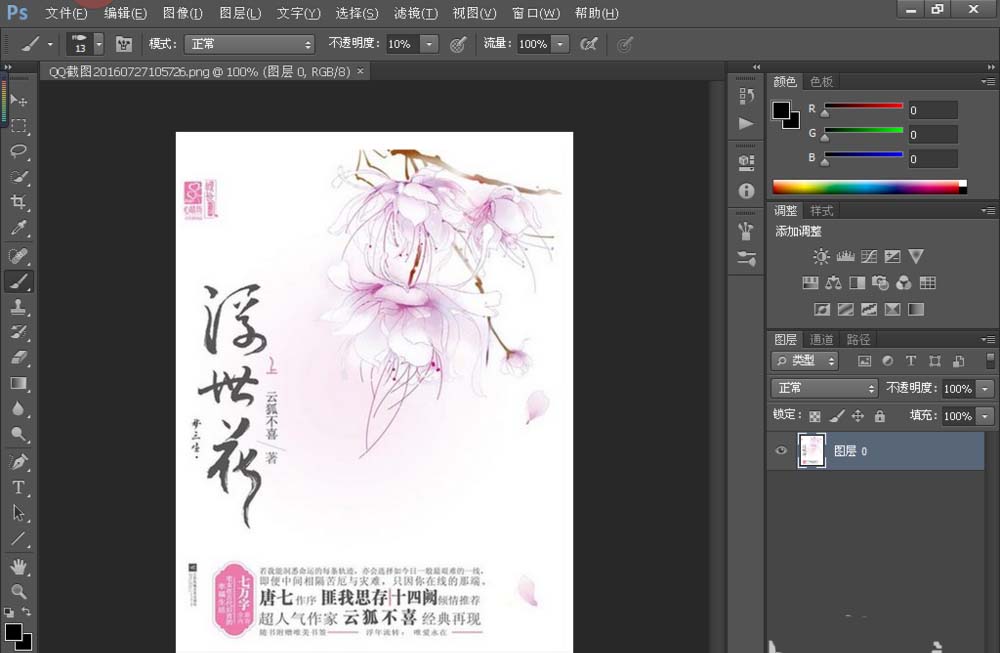Hide layer 图层 0 with eye icon
Screen dimensions: 1000x653
[x=782, y=451]
